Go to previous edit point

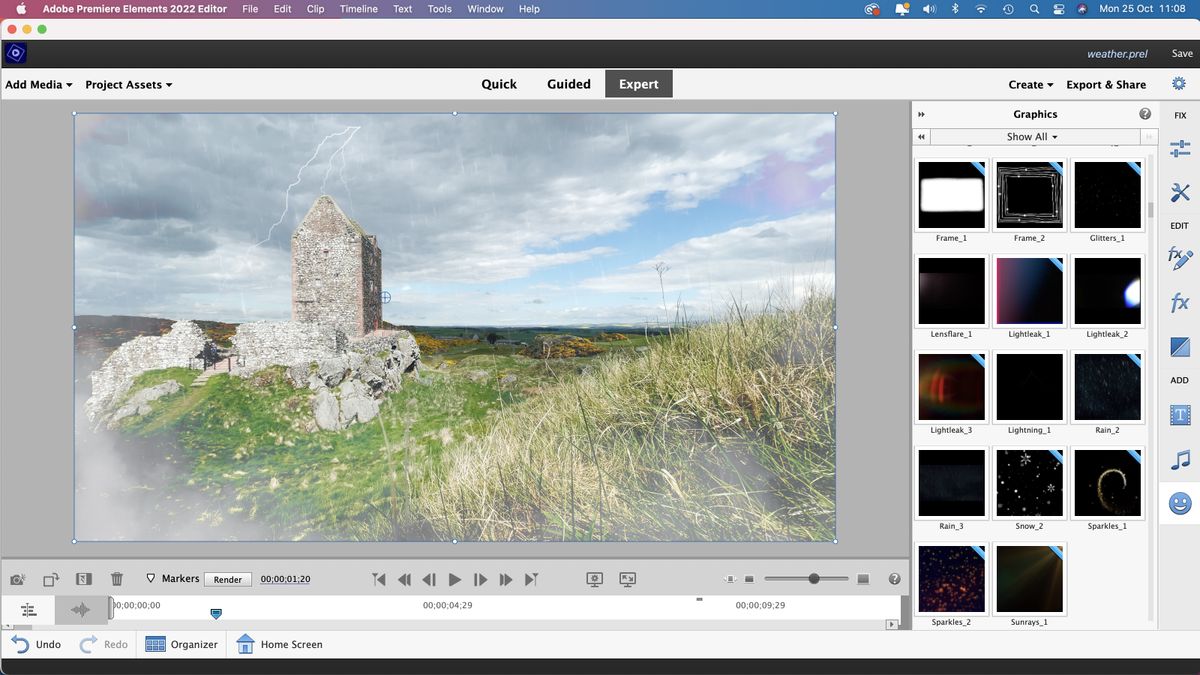(x=378, y=579)
